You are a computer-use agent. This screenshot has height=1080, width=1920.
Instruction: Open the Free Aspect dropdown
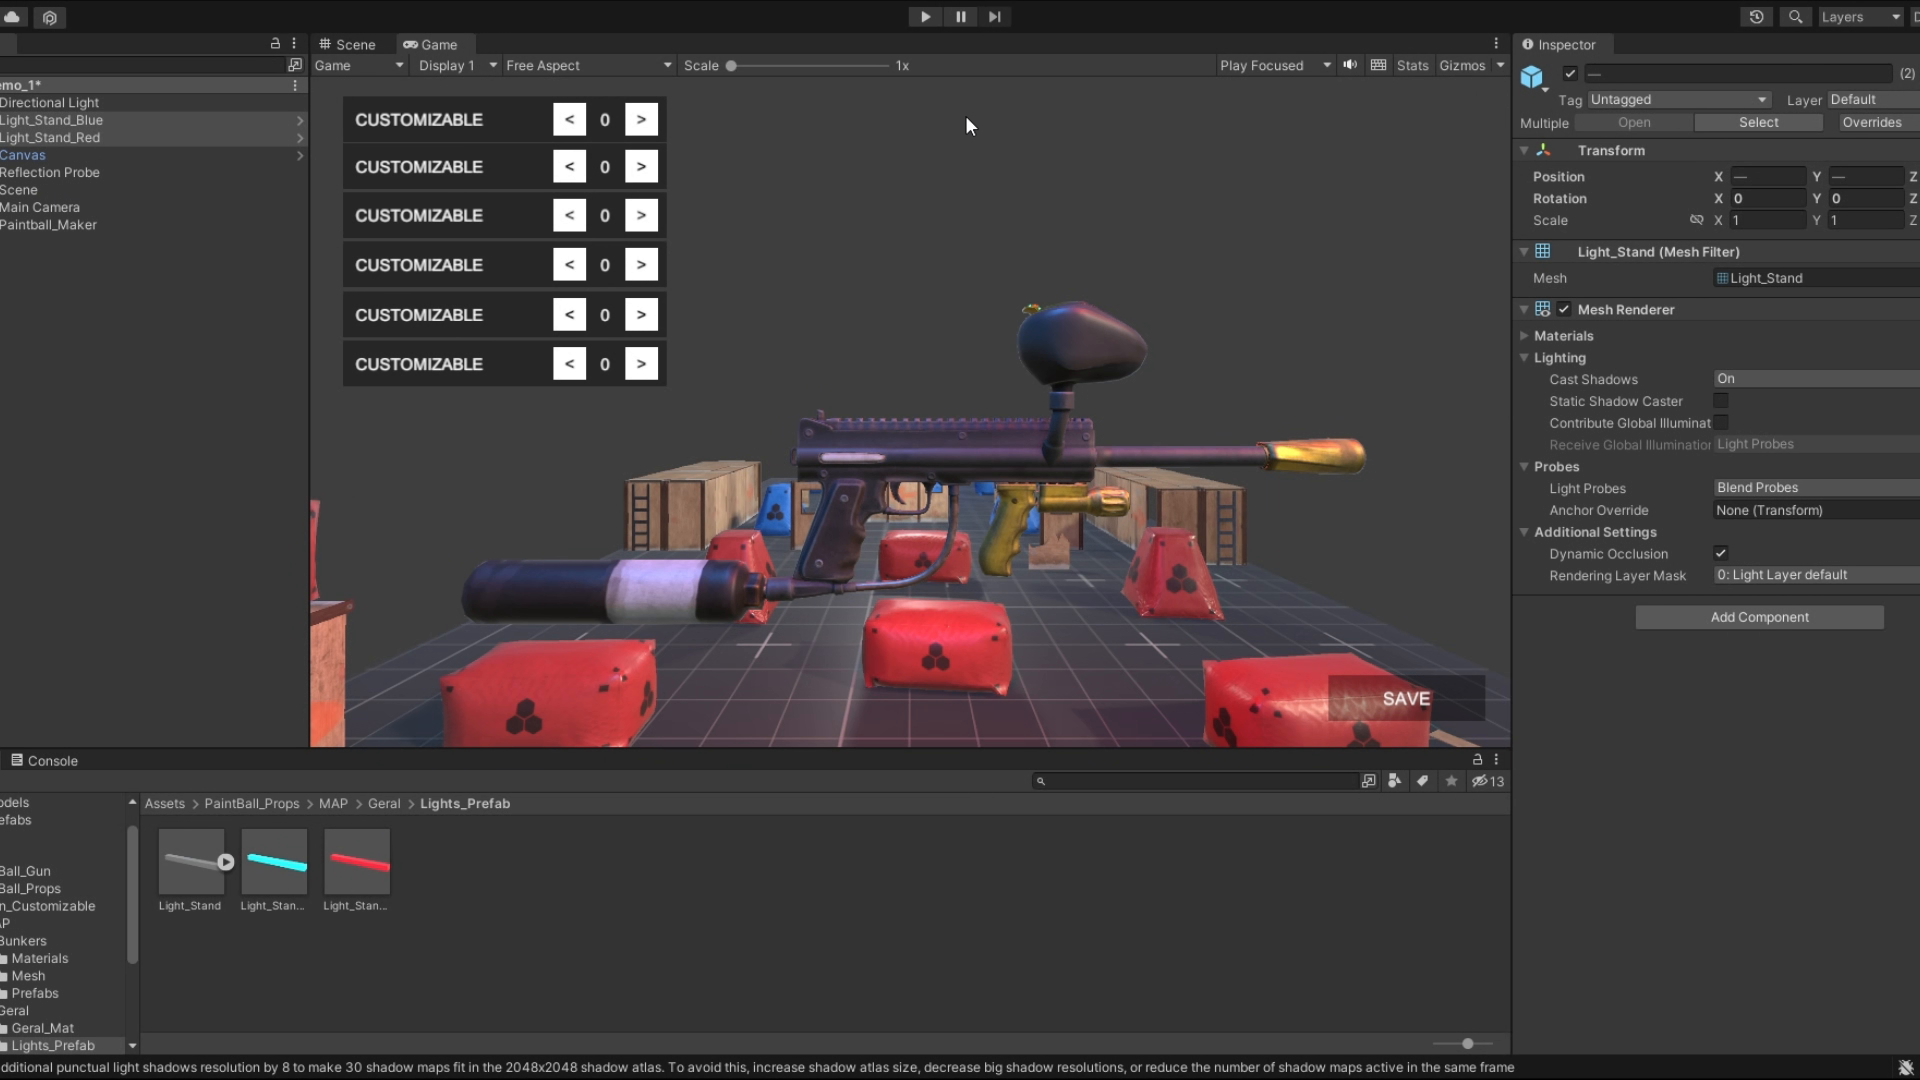pos(589,65)
